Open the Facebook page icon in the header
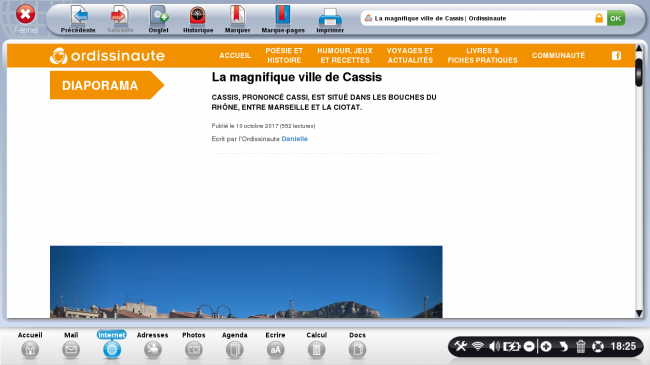This screenshot has width=650, height=365. click(616, 56)
